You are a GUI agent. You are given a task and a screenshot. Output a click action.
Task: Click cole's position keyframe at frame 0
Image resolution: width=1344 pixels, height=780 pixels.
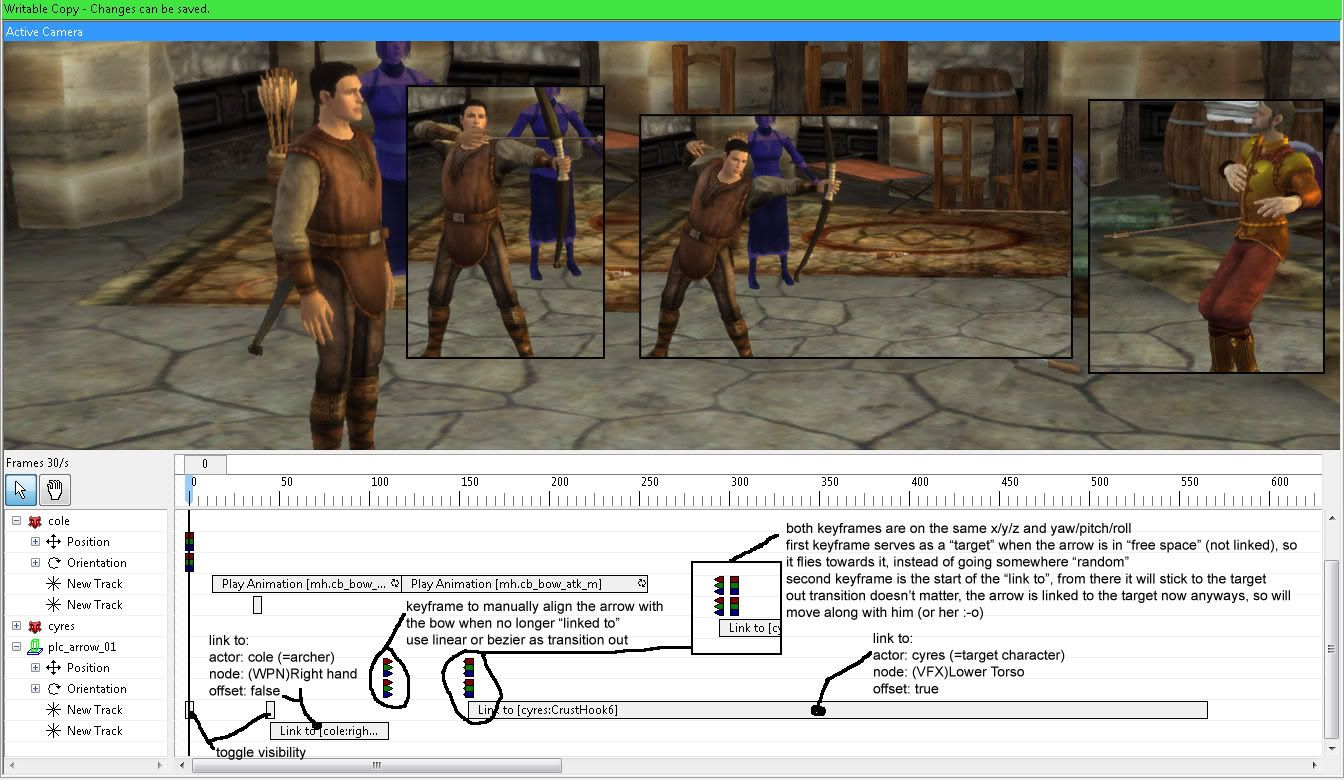pyautogui.click(x=189, y=541)
